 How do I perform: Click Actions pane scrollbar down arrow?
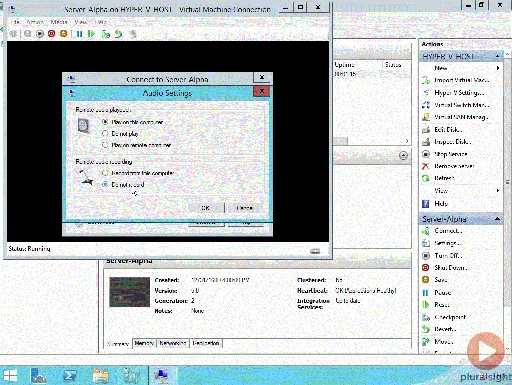tap(507, 349)
